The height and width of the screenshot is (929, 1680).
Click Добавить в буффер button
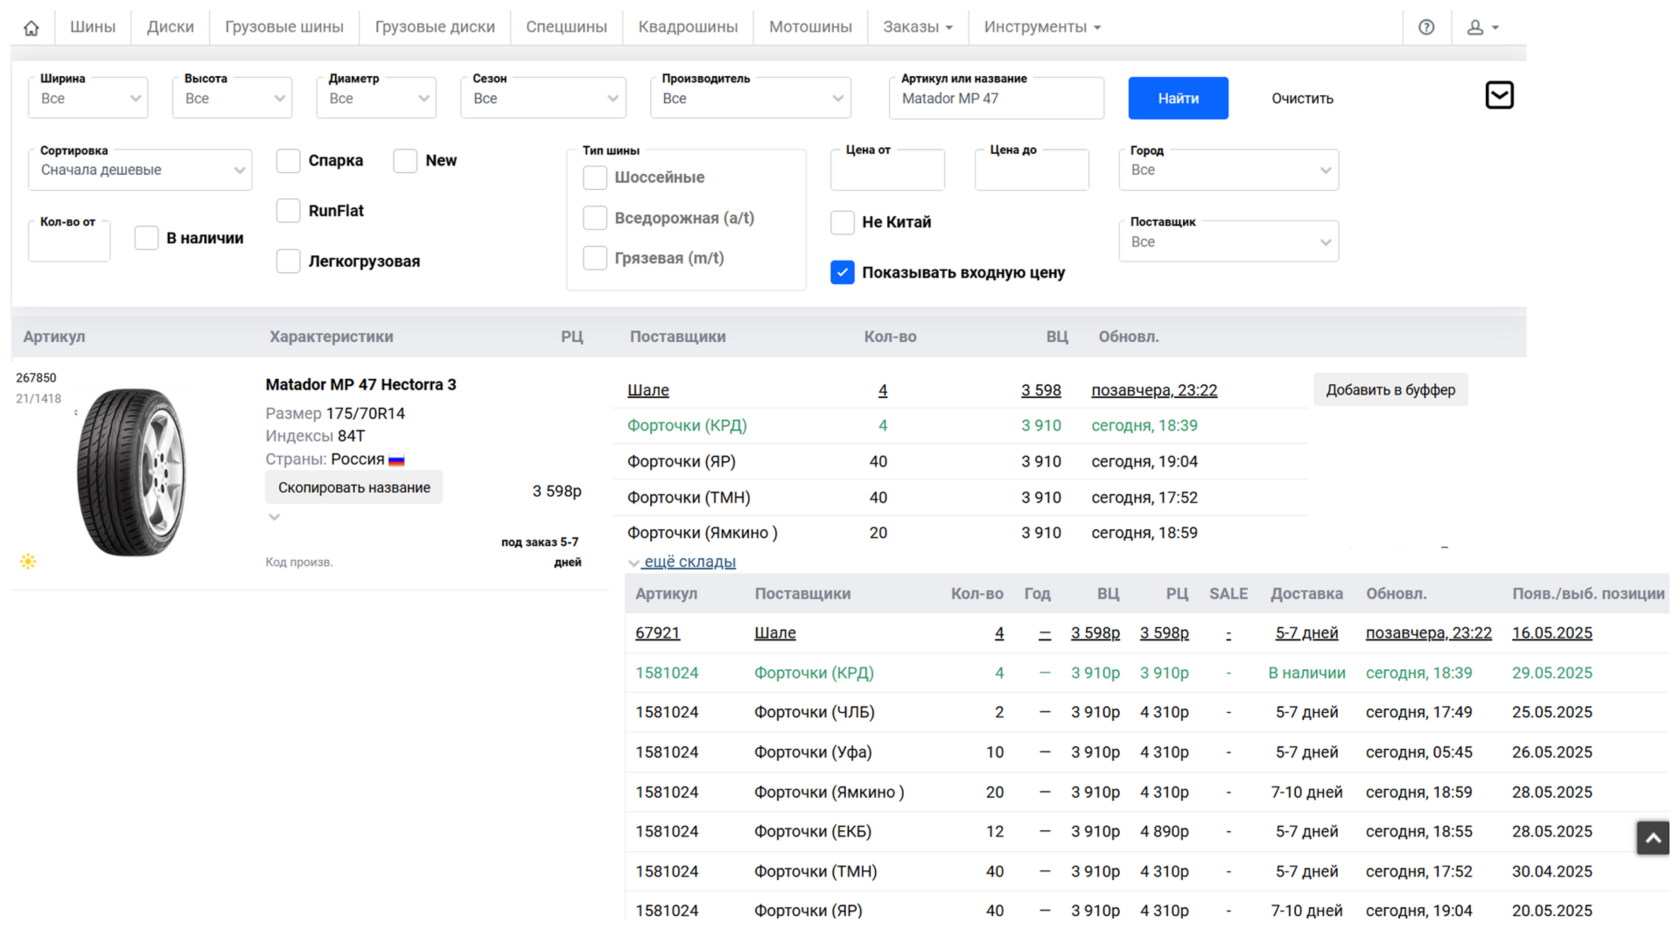click(x=1390, y=390)
